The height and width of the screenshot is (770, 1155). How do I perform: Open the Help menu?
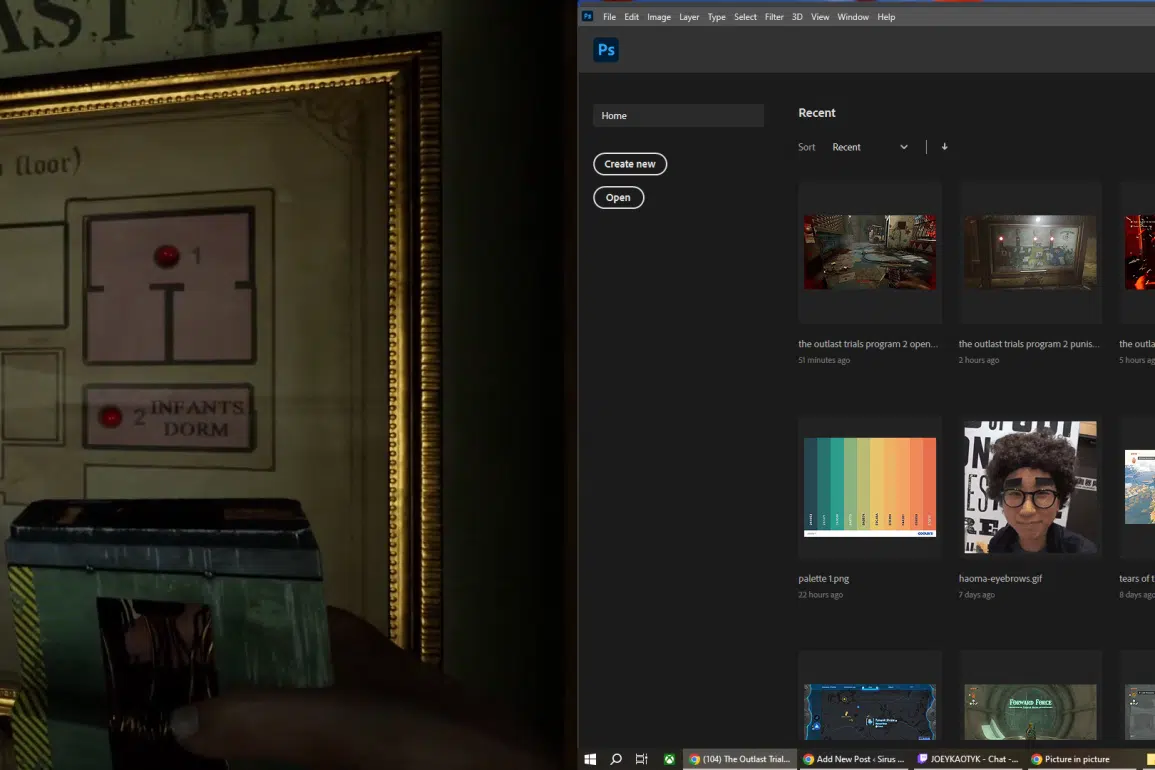[886, 17]
